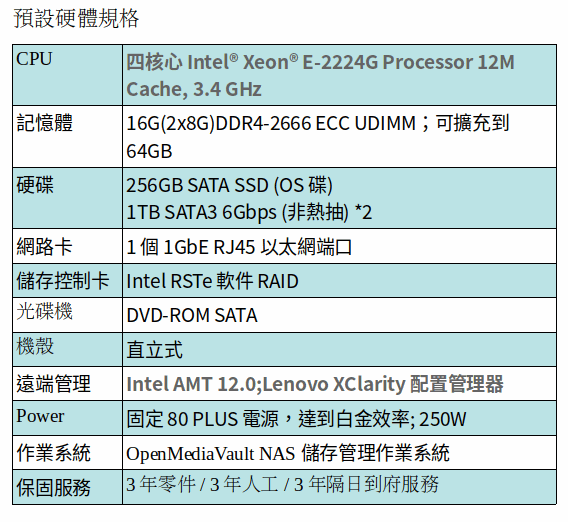Select the 網路卡 row label
Image resolution: width=568 pixels, height=522 pixels.
pos(45,247)
